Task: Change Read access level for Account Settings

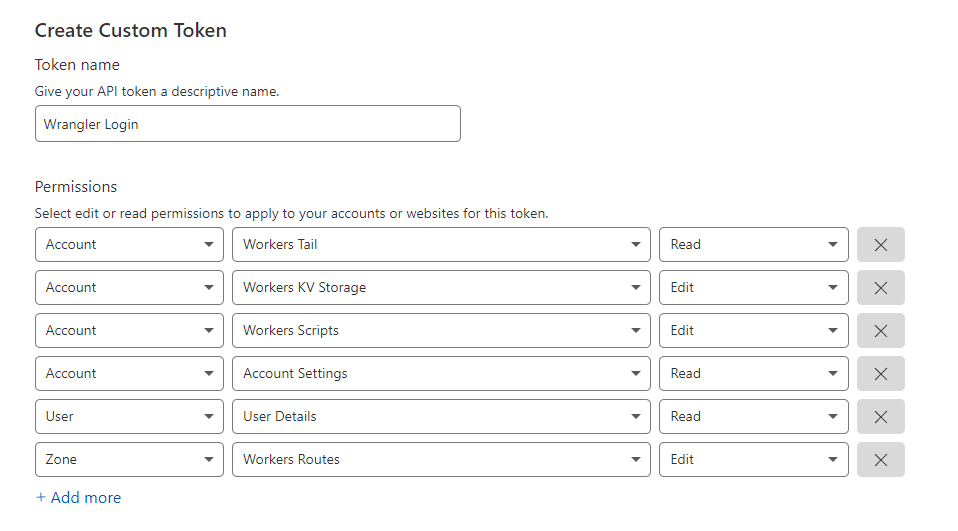Action: pos(754,373)
